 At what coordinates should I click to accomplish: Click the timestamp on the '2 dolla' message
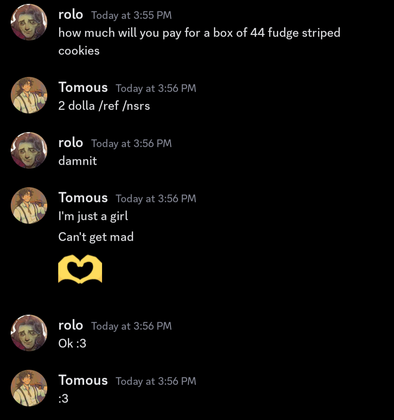pyautogui.click(x=156, y=88)
